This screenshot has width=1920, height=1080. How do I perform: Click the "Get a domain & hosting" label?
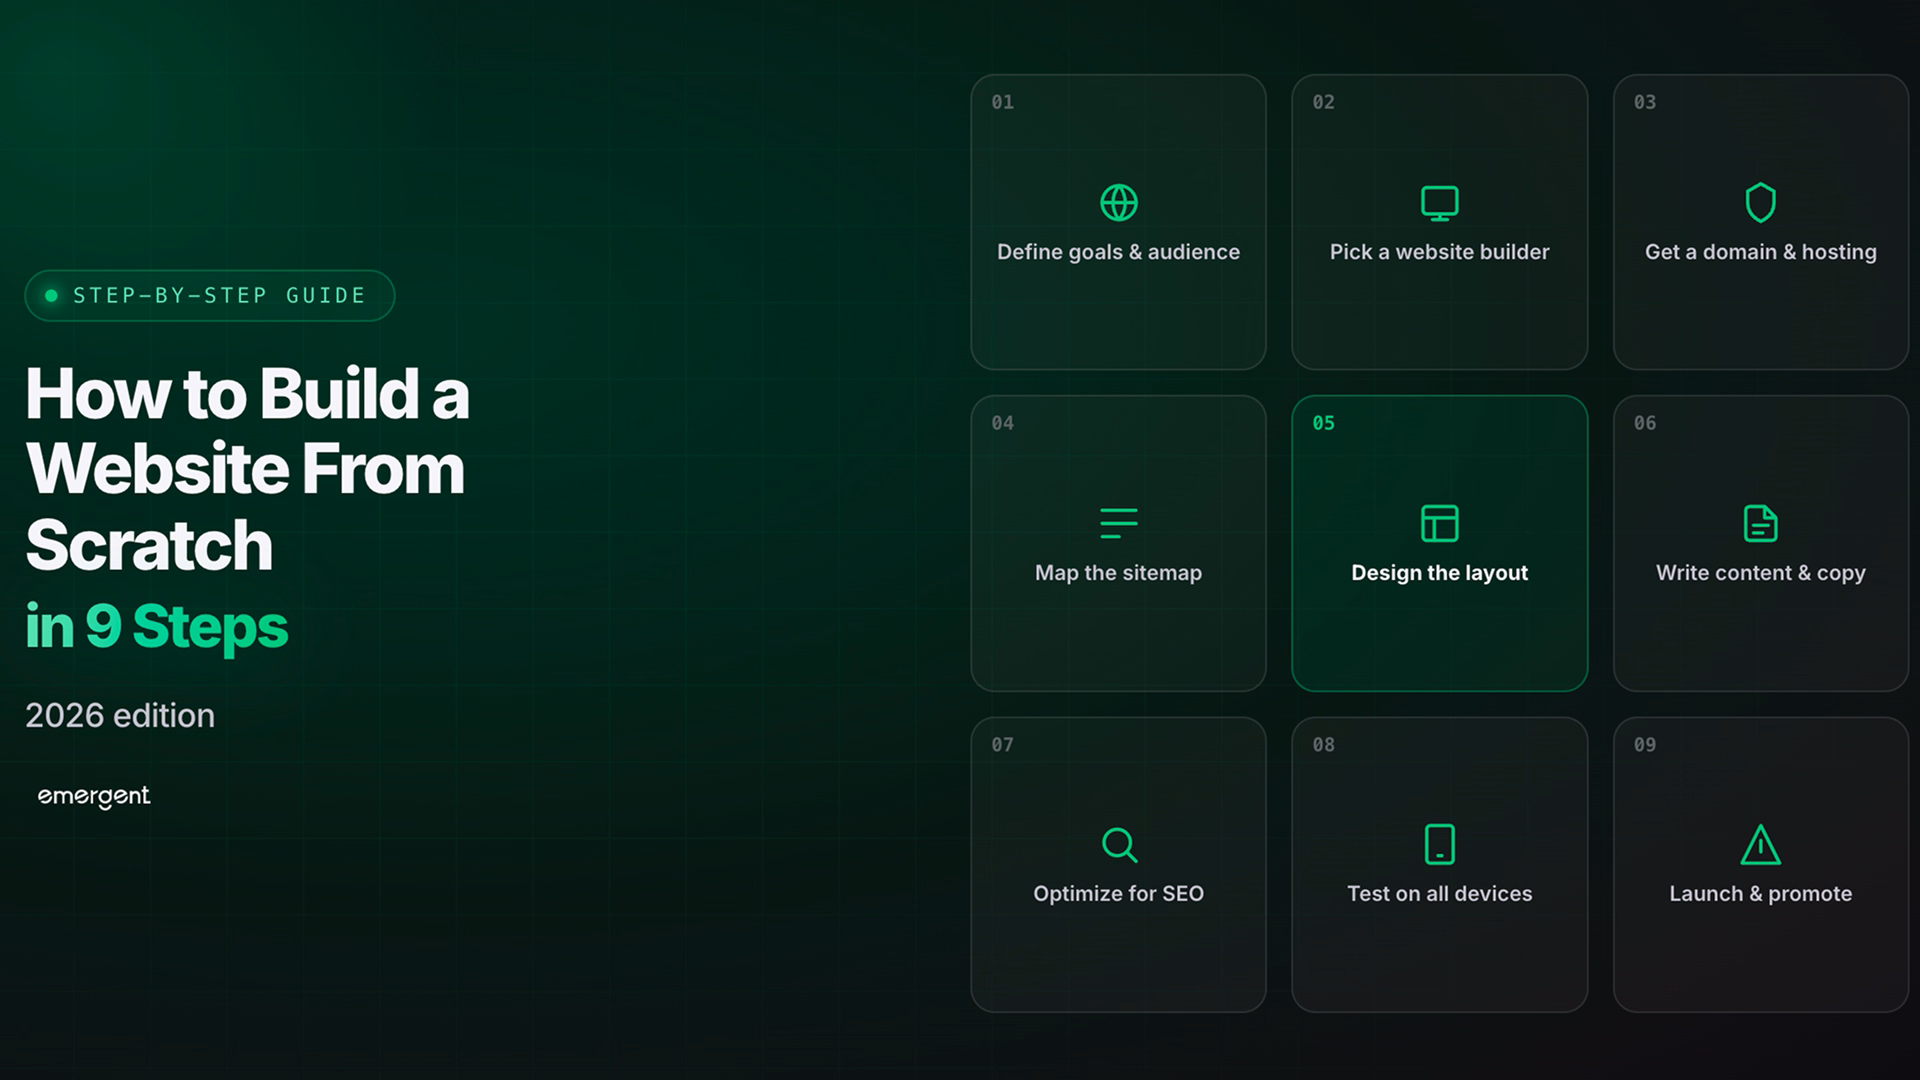1760,252
